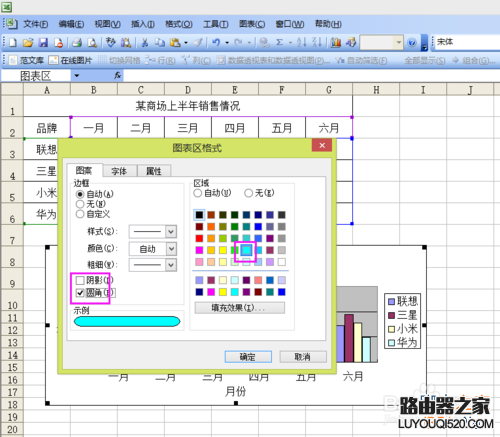Click the Undo arrow icon
Viewport: 500px width, 437px height.
[x=216, y=43]
